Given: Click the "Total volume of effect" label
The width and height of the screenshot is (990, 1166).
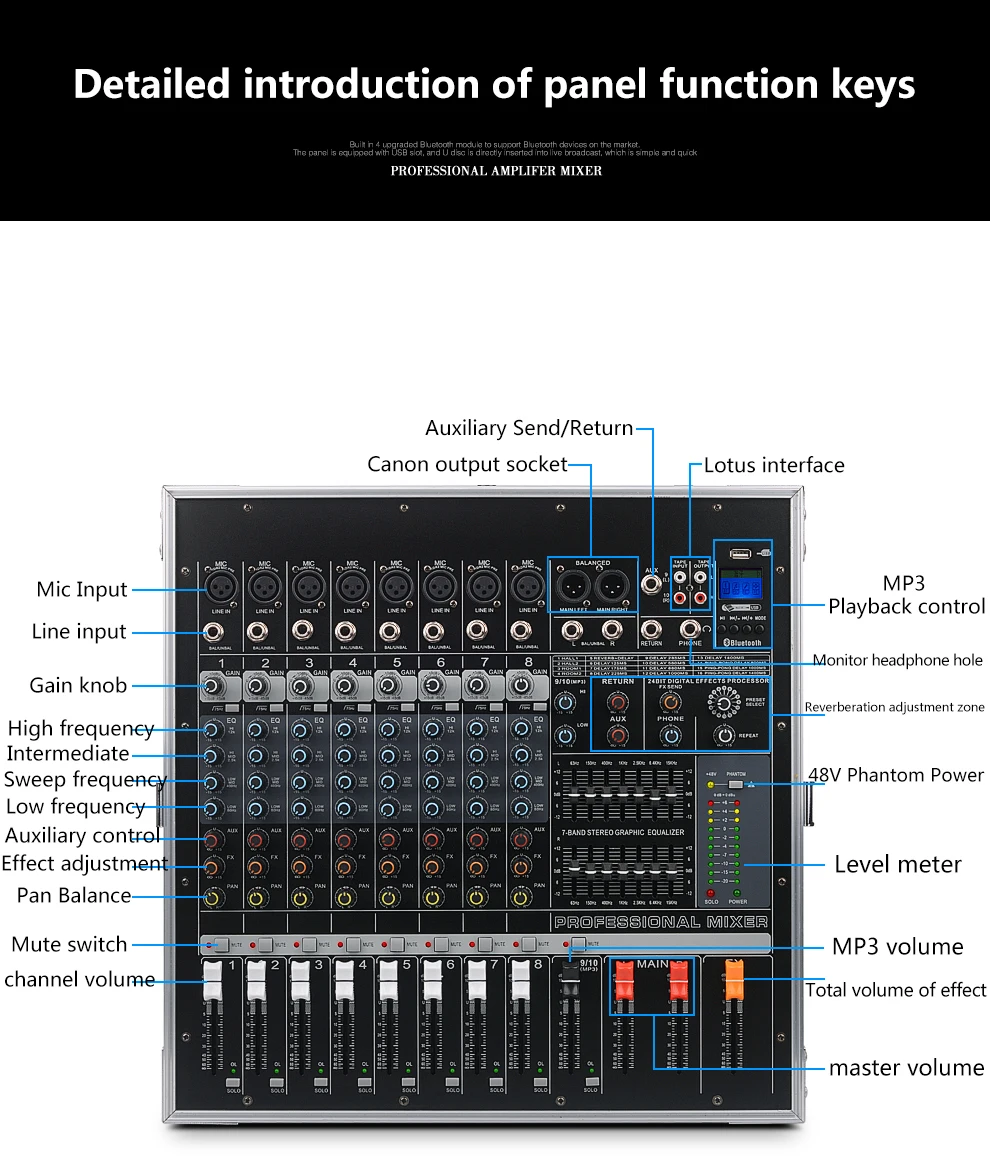Looking at the screenshot, I should pos(896,991).
